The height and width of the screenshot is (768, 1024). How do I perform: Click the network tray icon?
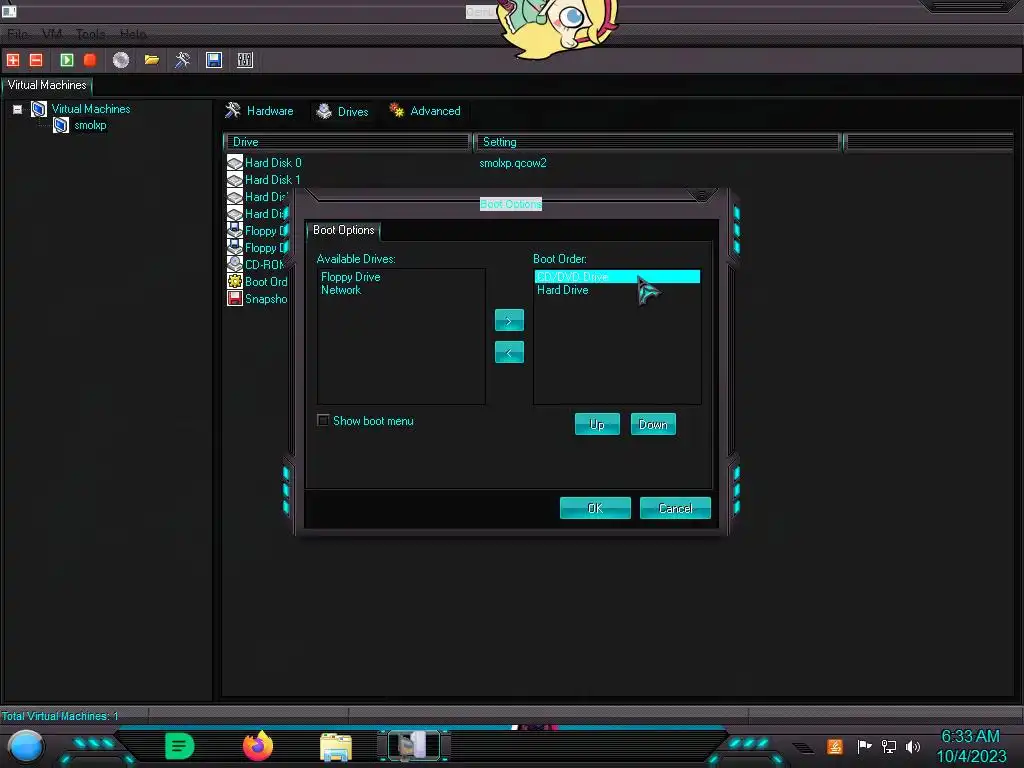click(889, 746)
